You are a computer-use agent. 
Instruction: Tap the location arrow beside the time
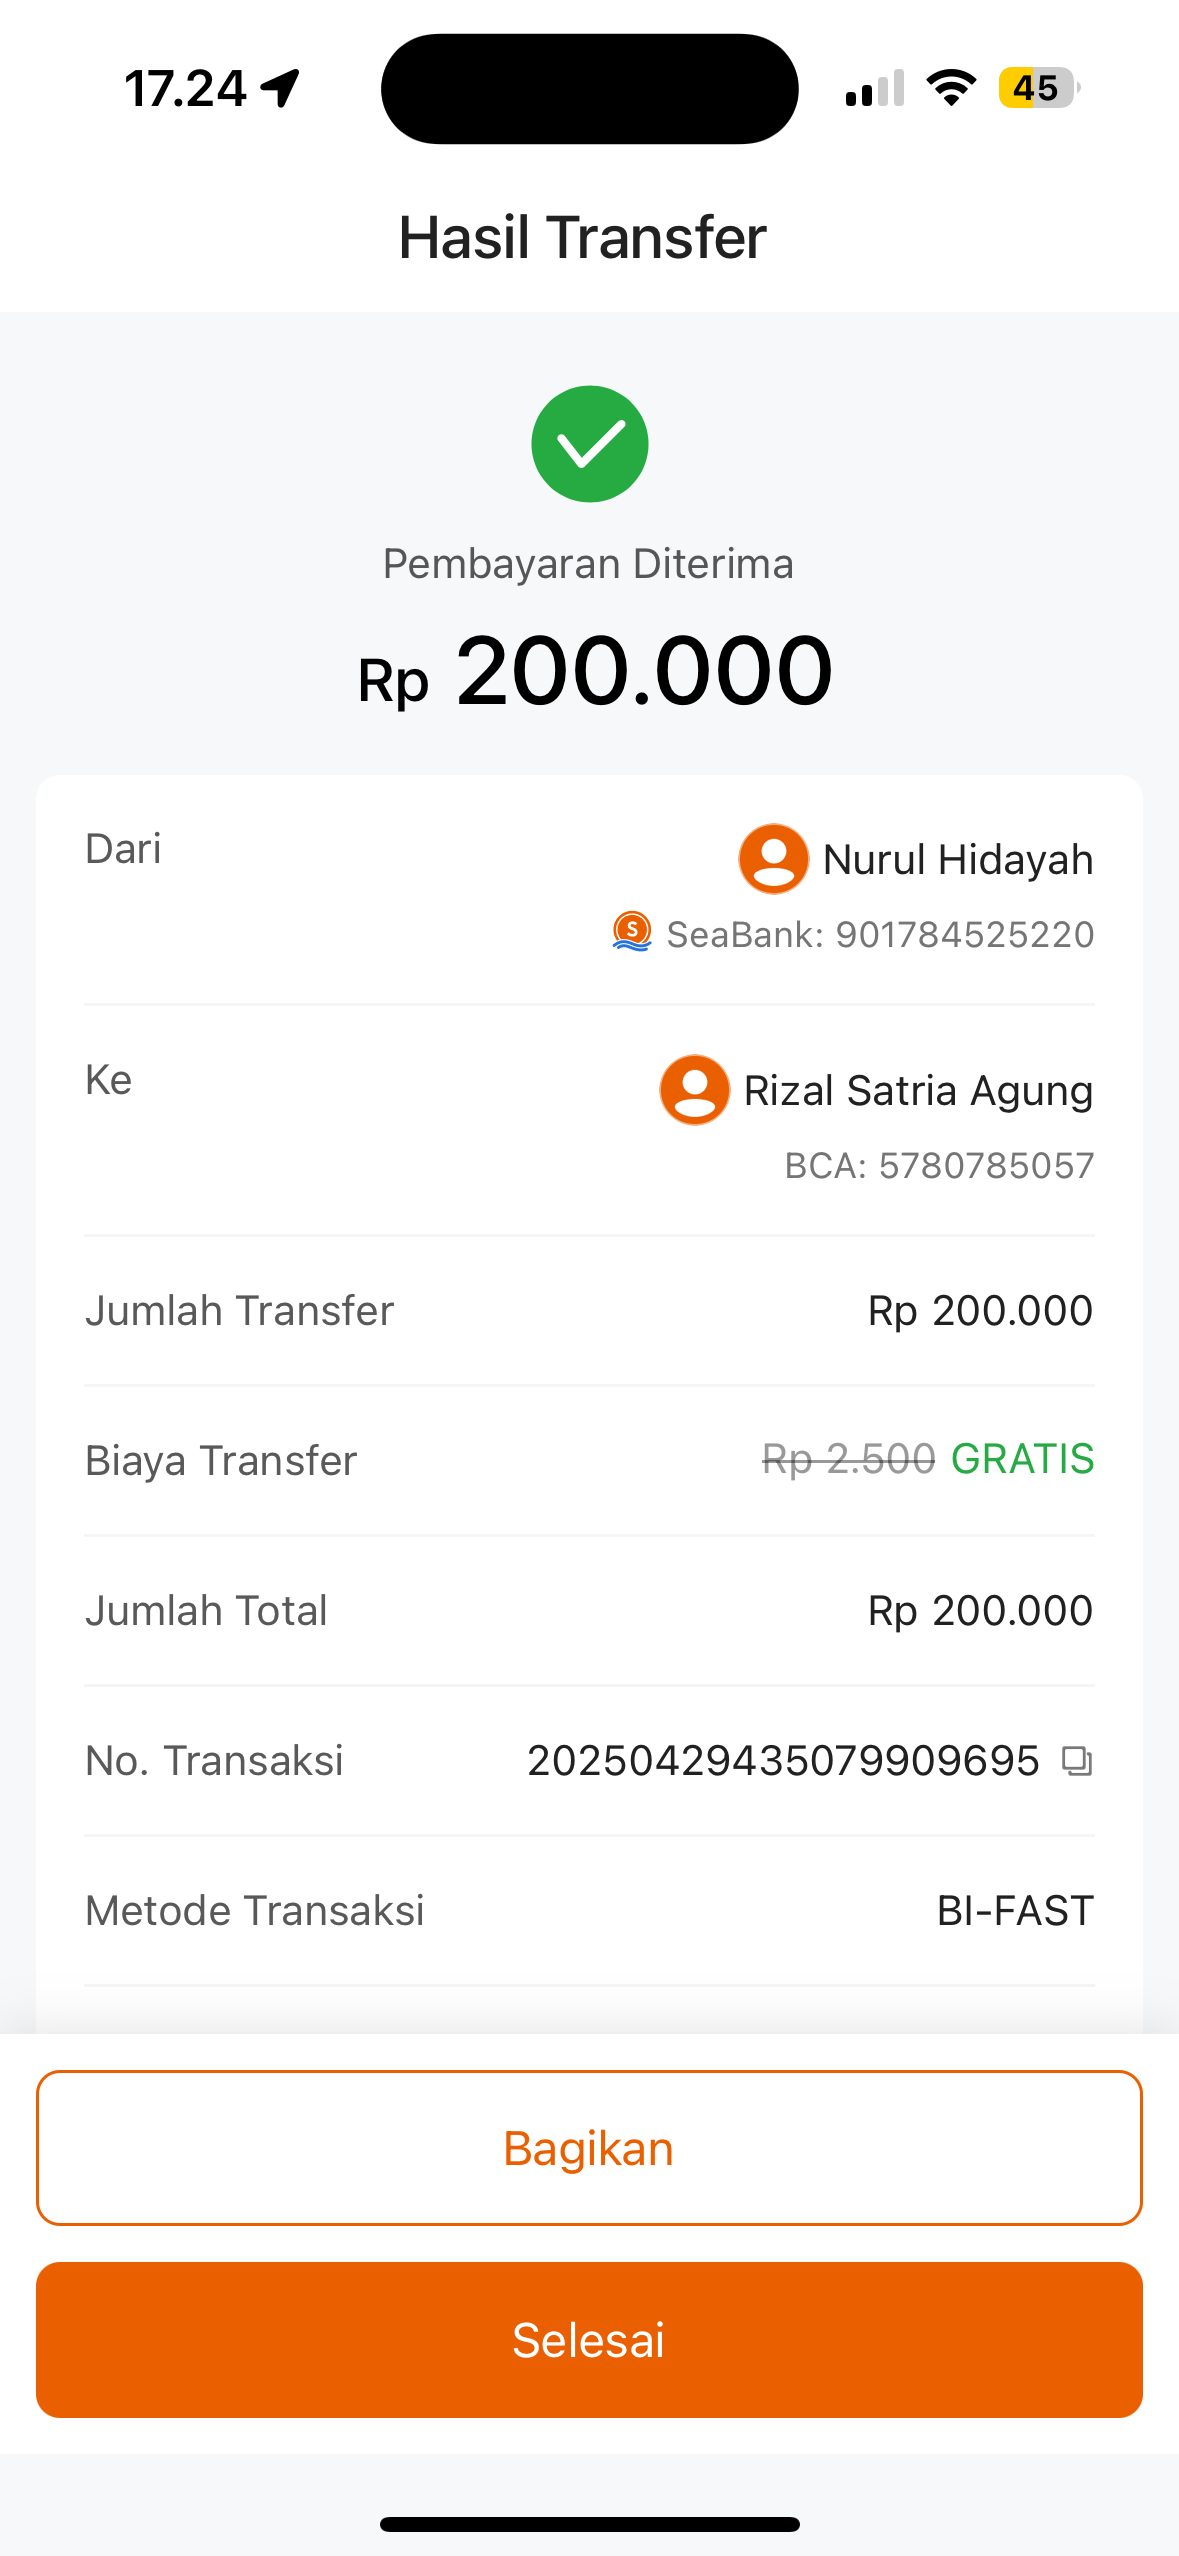tap(281, 88)
